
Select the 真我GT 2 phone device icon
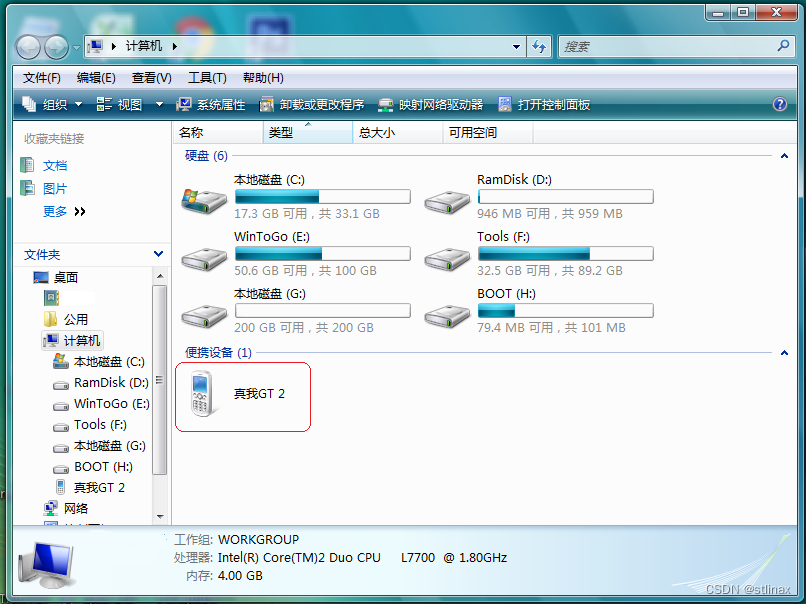202,393
